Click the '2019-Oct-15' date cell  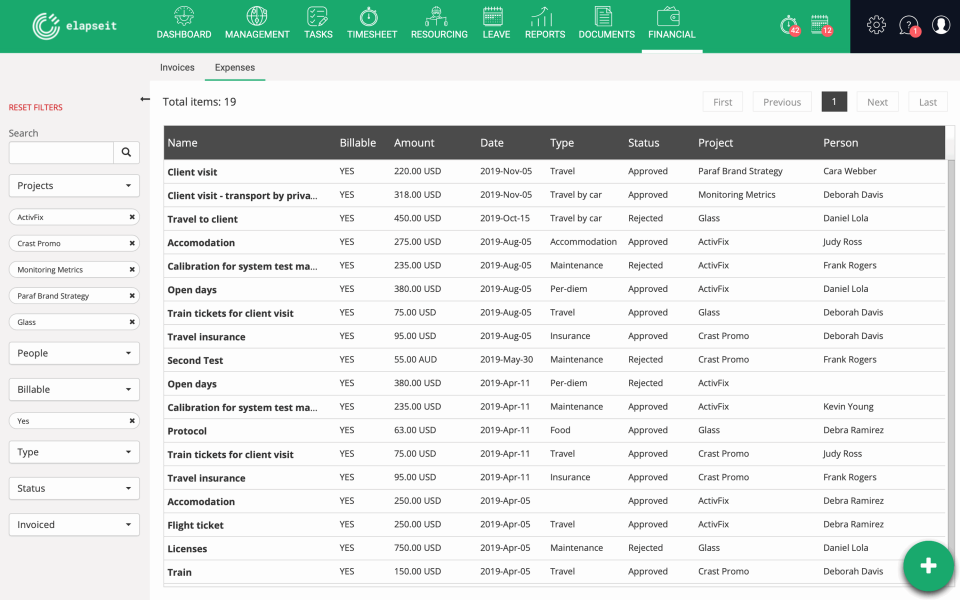(504, 218)
